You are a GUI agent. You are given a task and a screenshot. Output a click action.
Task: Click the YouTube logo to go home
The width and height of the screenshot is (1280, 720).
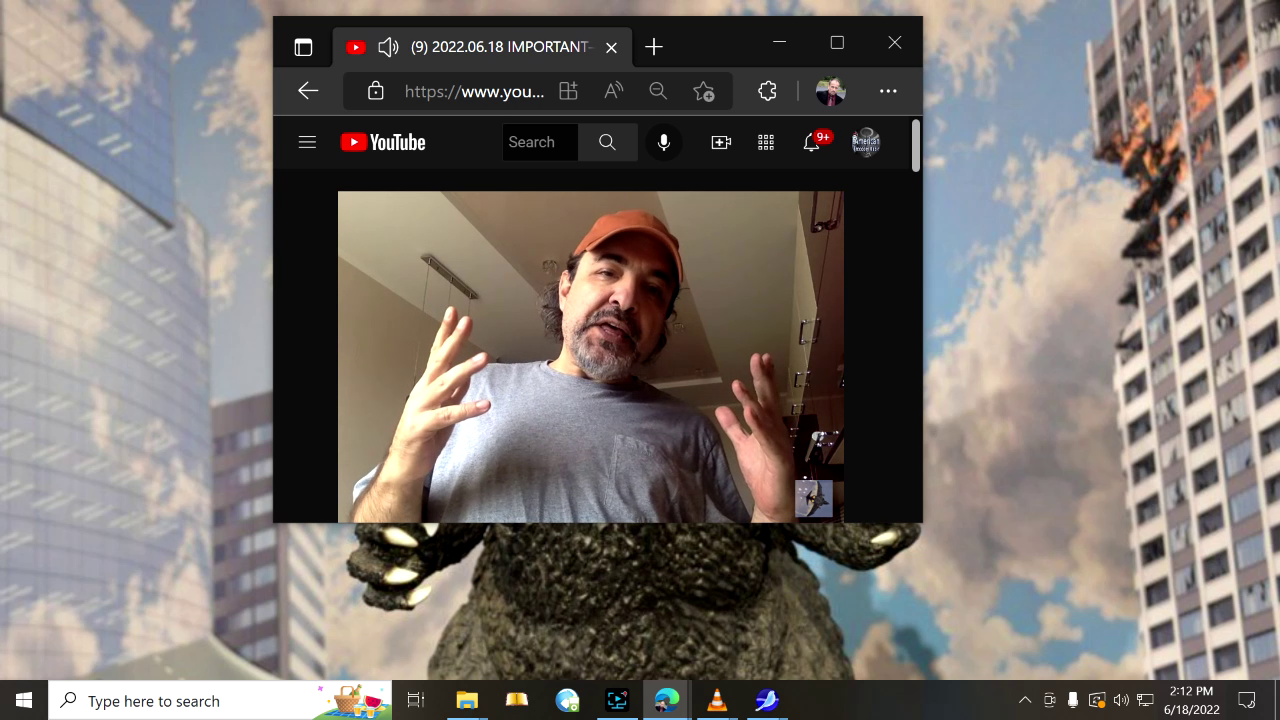[x=383, y=142]
